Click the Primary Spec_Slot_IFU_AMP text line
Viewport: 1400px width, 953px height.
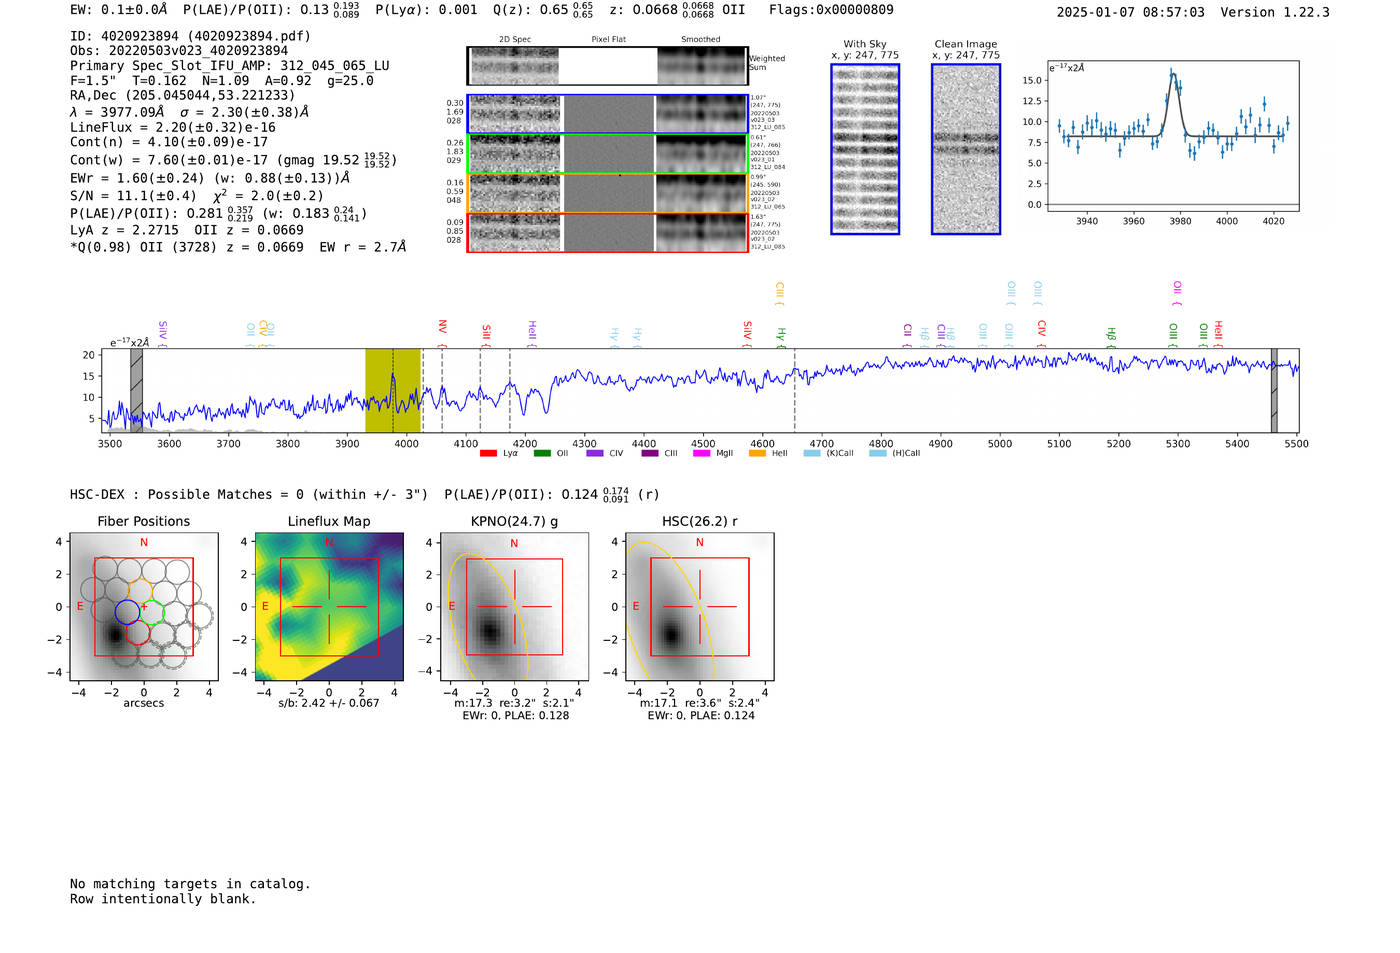pyautogui.click(x=230, y=66)
